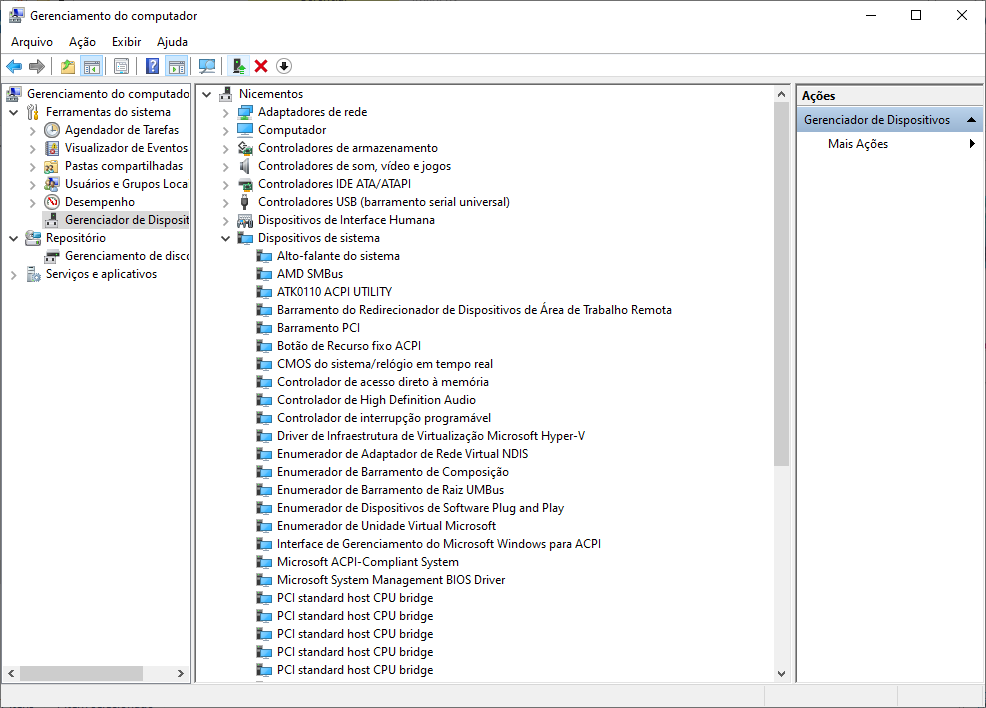Click the left tree horizontal scrollbar thumb
986x708 pixels.
tap(81, 673)
